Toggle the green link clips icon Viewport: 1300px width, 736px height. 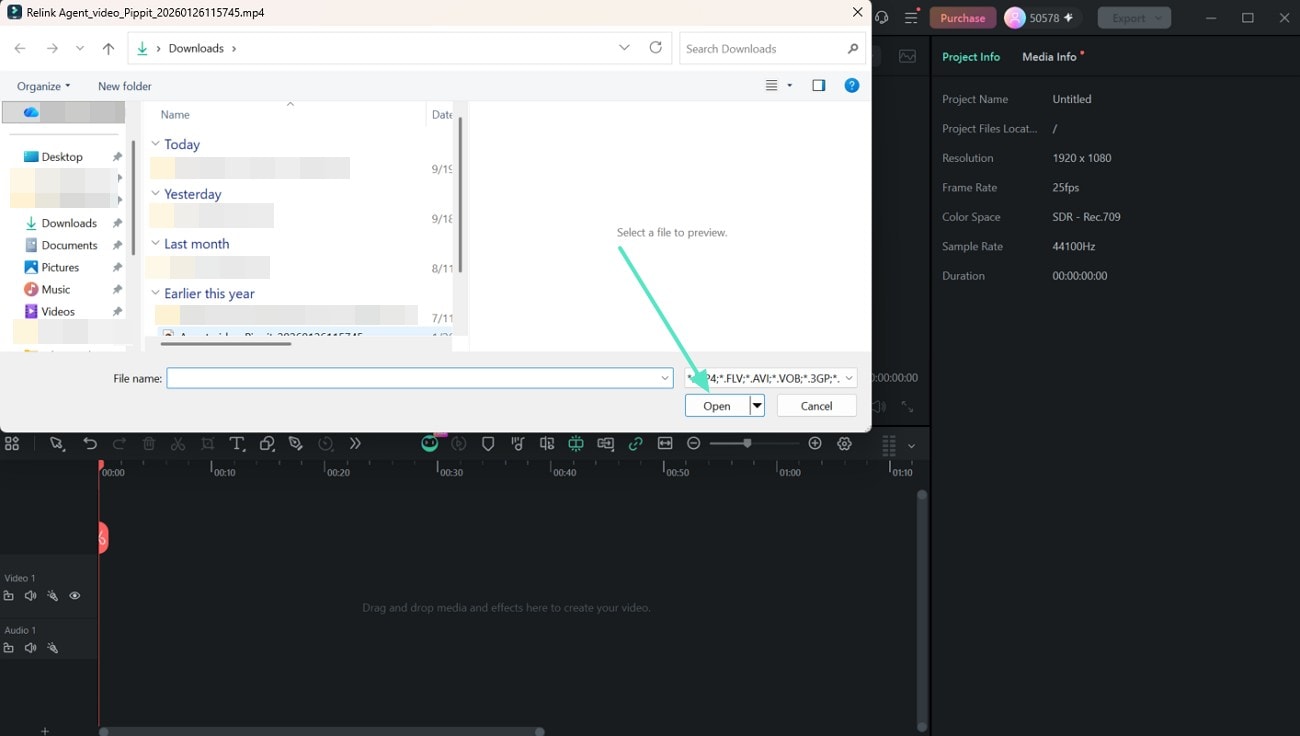pos(635,444)
